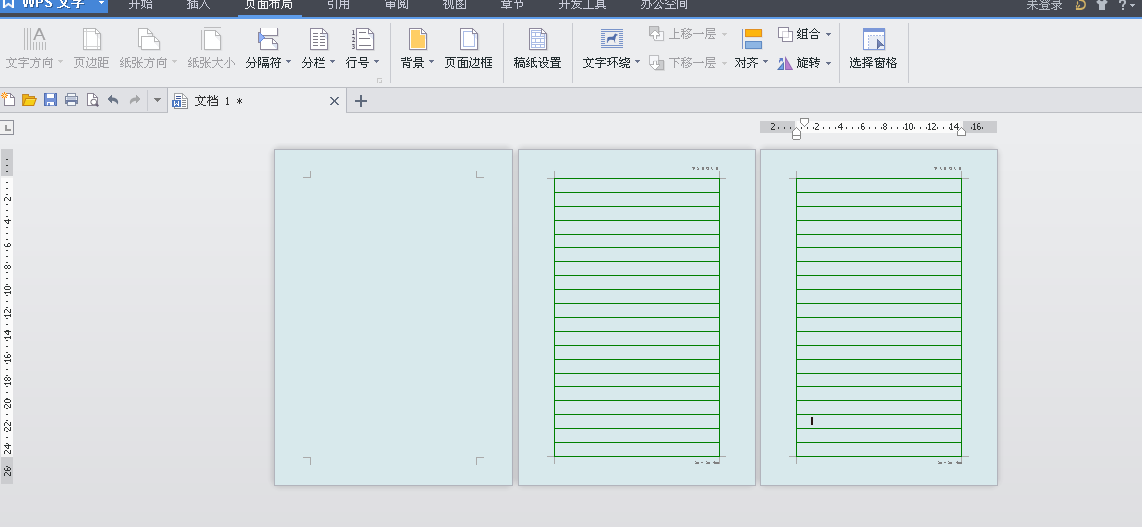Switch to the 章节 chapter tab
Image resolution: width=1142 pixels, height=527 pixels.
pyautogui.click(x=512, y=5)
